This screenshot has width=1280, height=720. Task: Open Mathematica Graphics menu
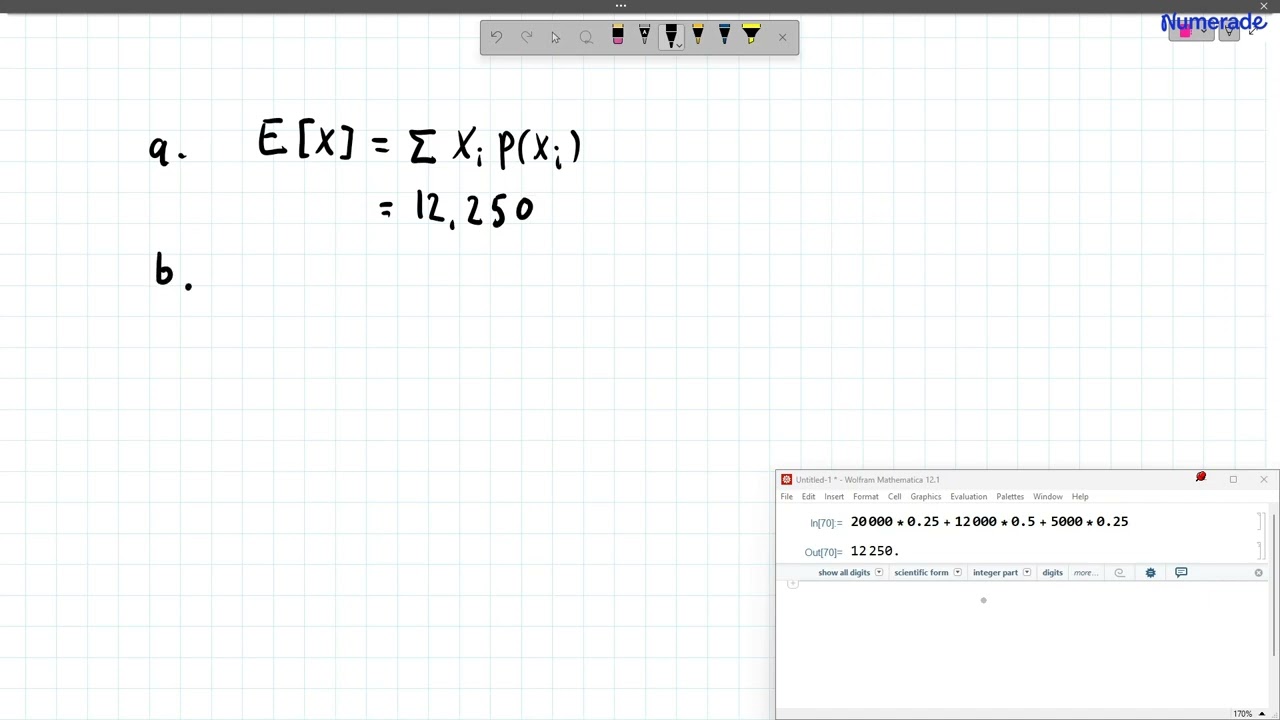click(926, 496)
